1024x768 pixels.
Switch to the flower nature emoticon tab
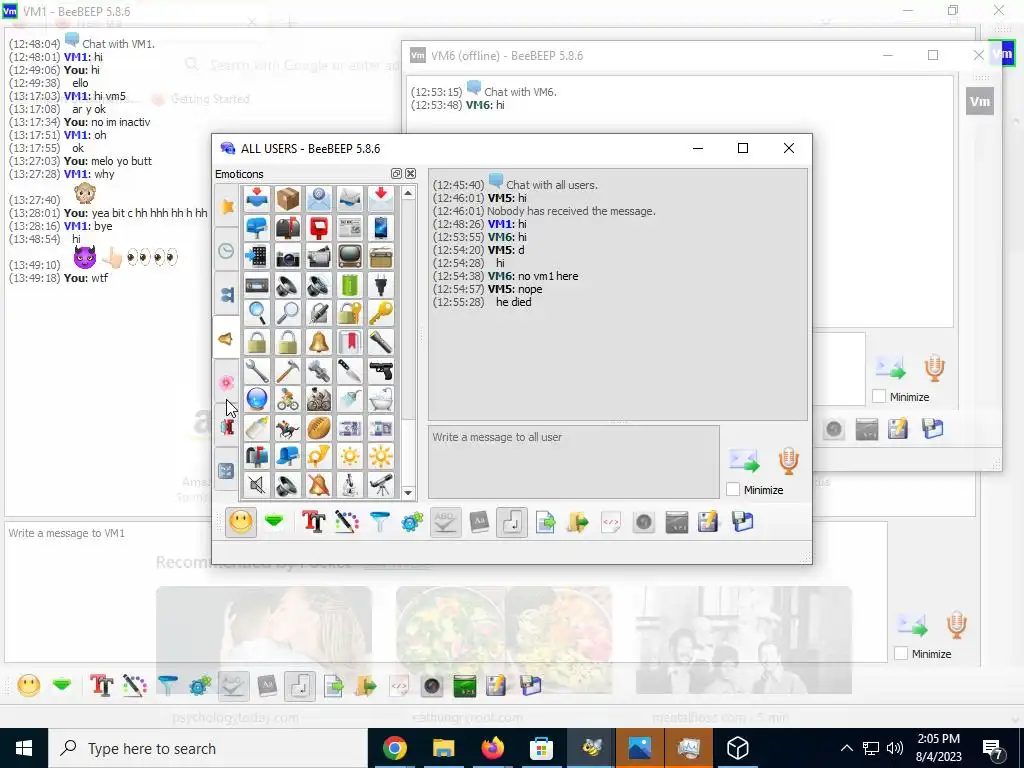[227, 382]
